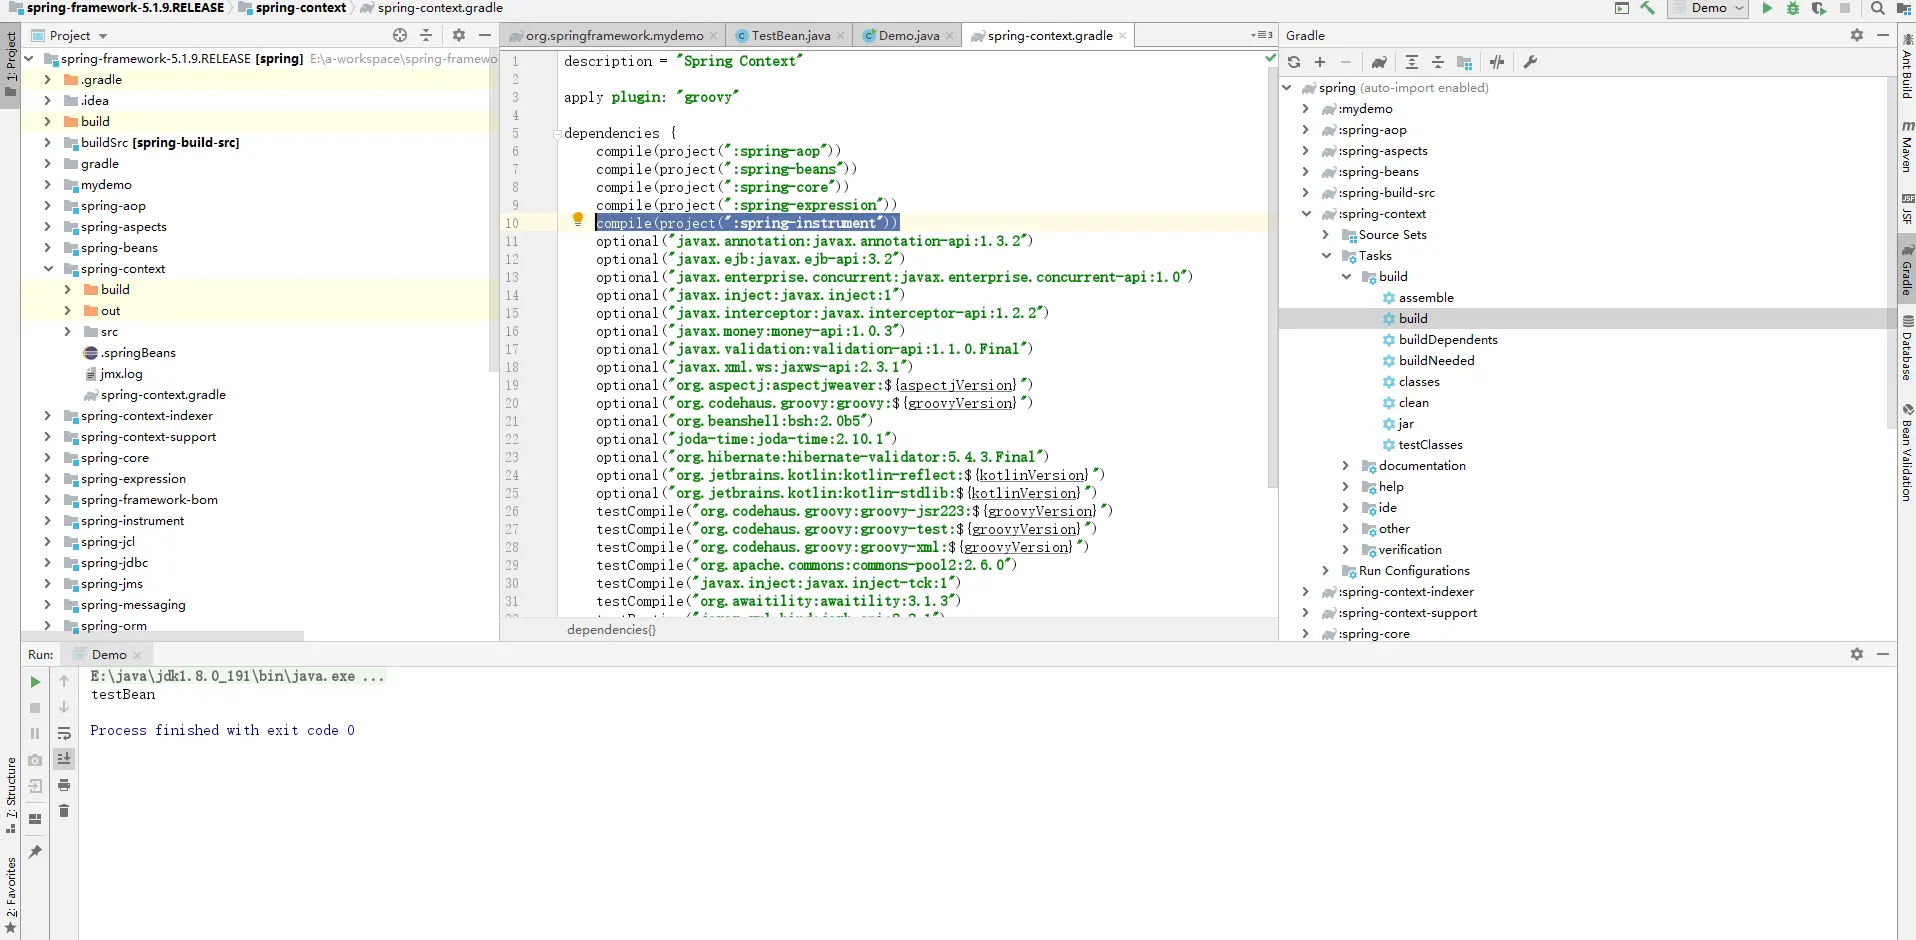This screenshot has width=1916, height=940.
Task: Select the Demo tab in Run panel
Action: (109, 655)
